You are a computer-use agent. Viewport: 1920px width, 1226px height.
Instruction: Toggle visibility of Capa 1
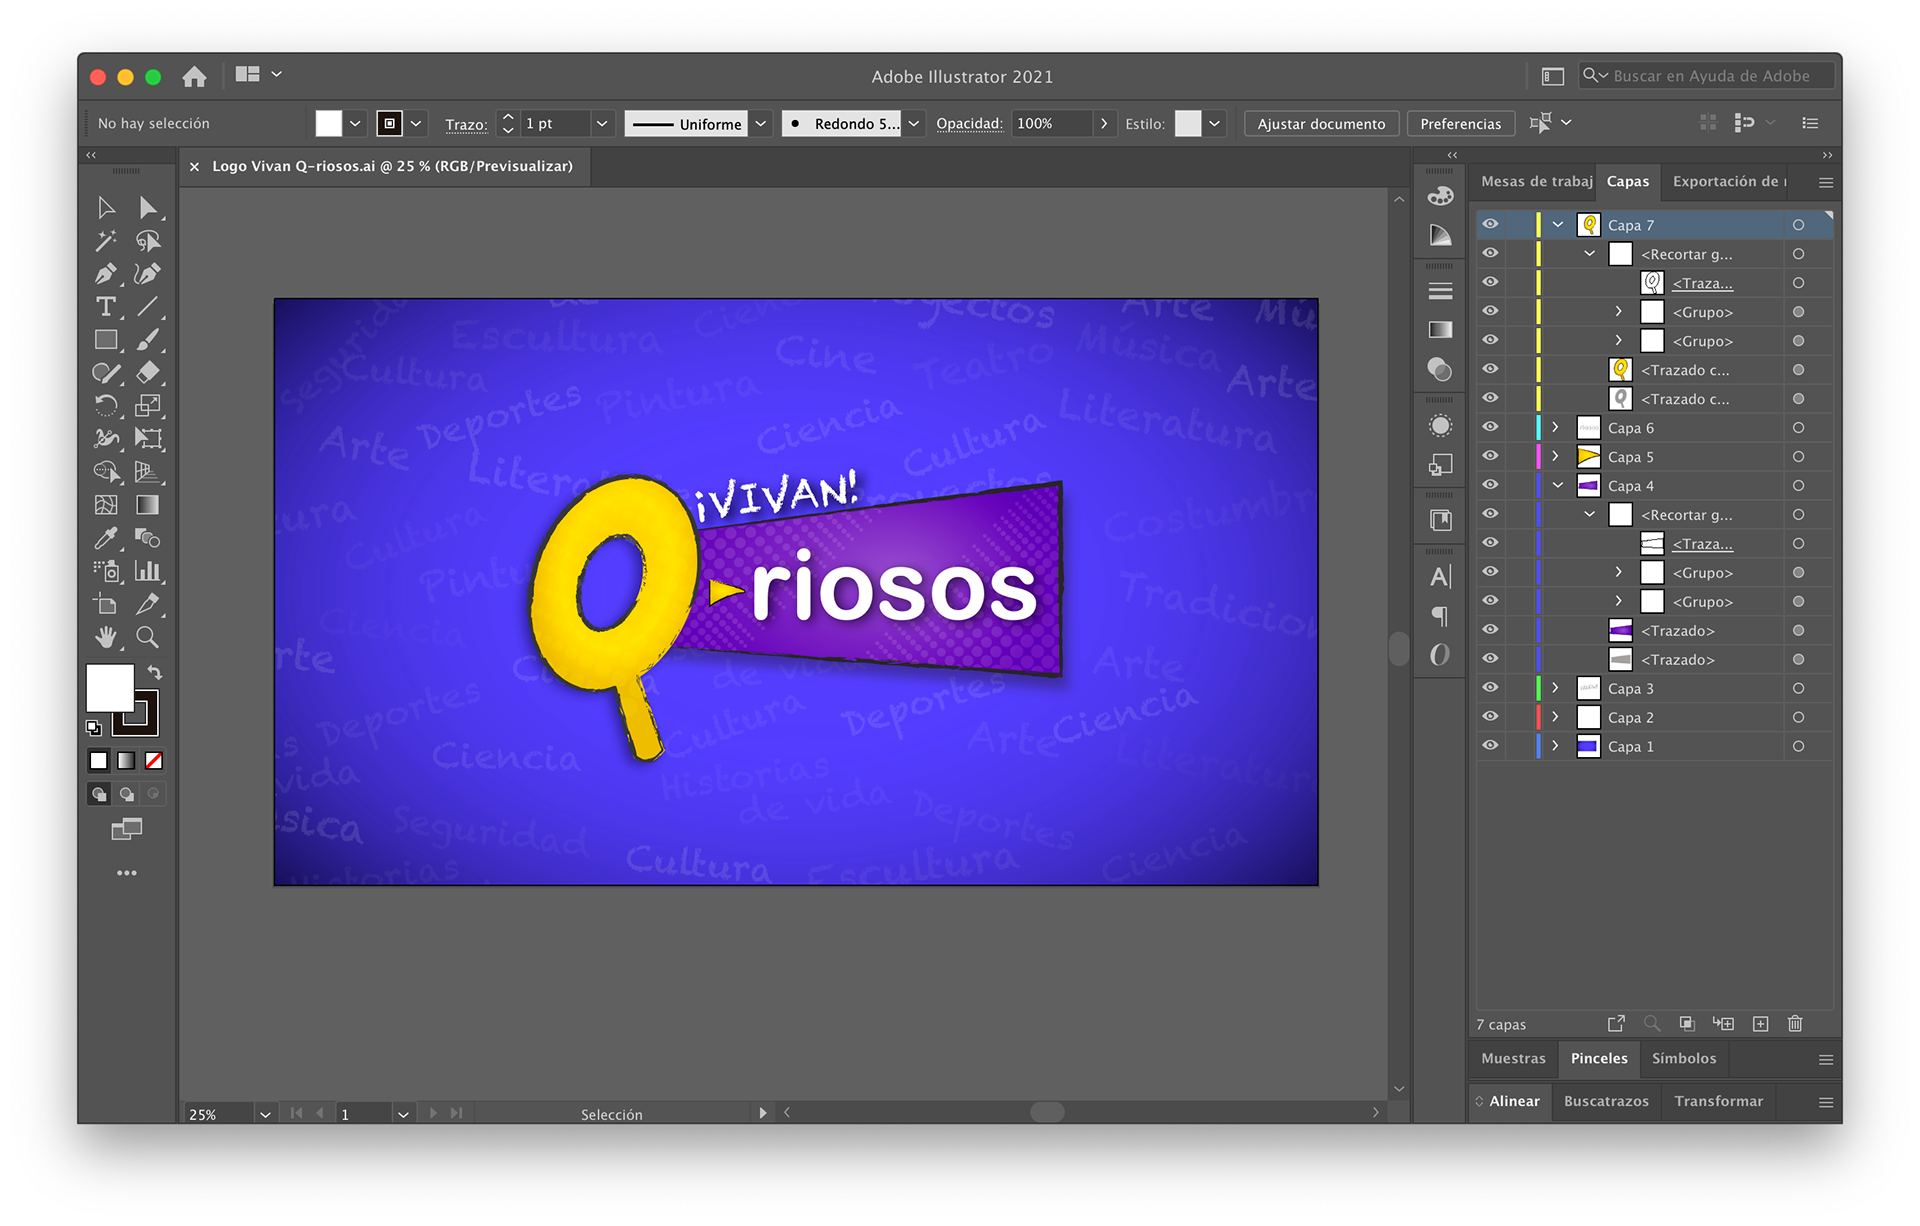1490,746
